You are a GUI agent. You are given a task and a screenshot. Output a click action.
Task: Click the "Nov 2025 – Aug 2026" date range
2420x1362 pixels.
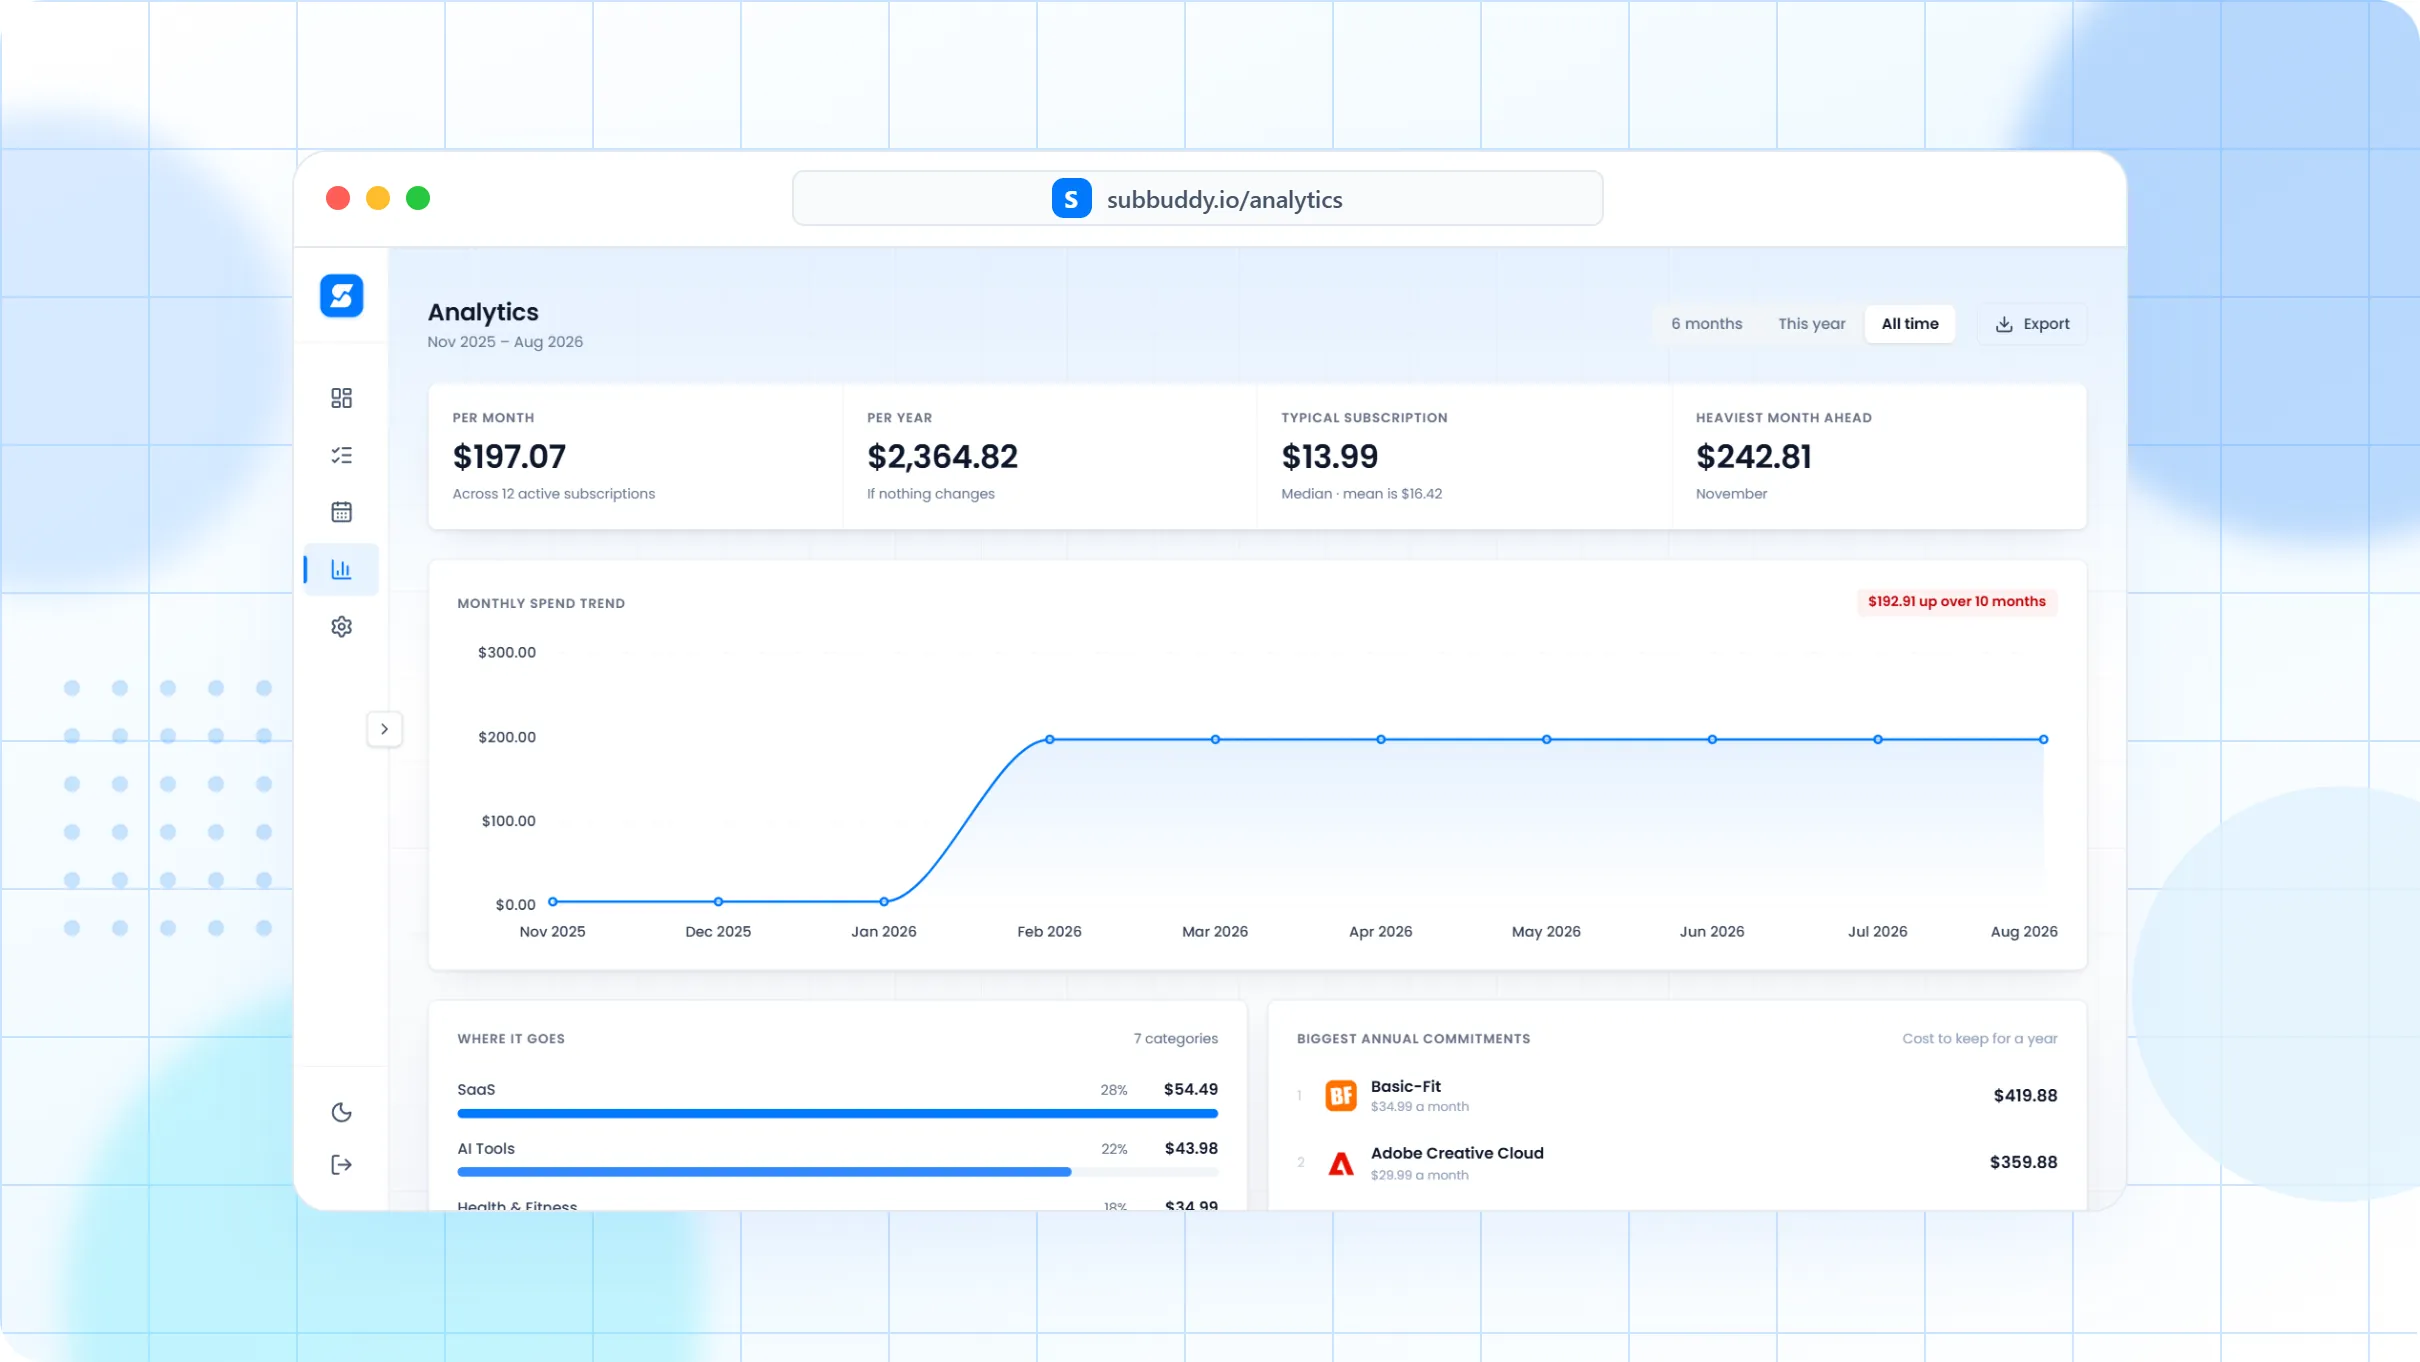pyautogui.click(x=505, y=342)
